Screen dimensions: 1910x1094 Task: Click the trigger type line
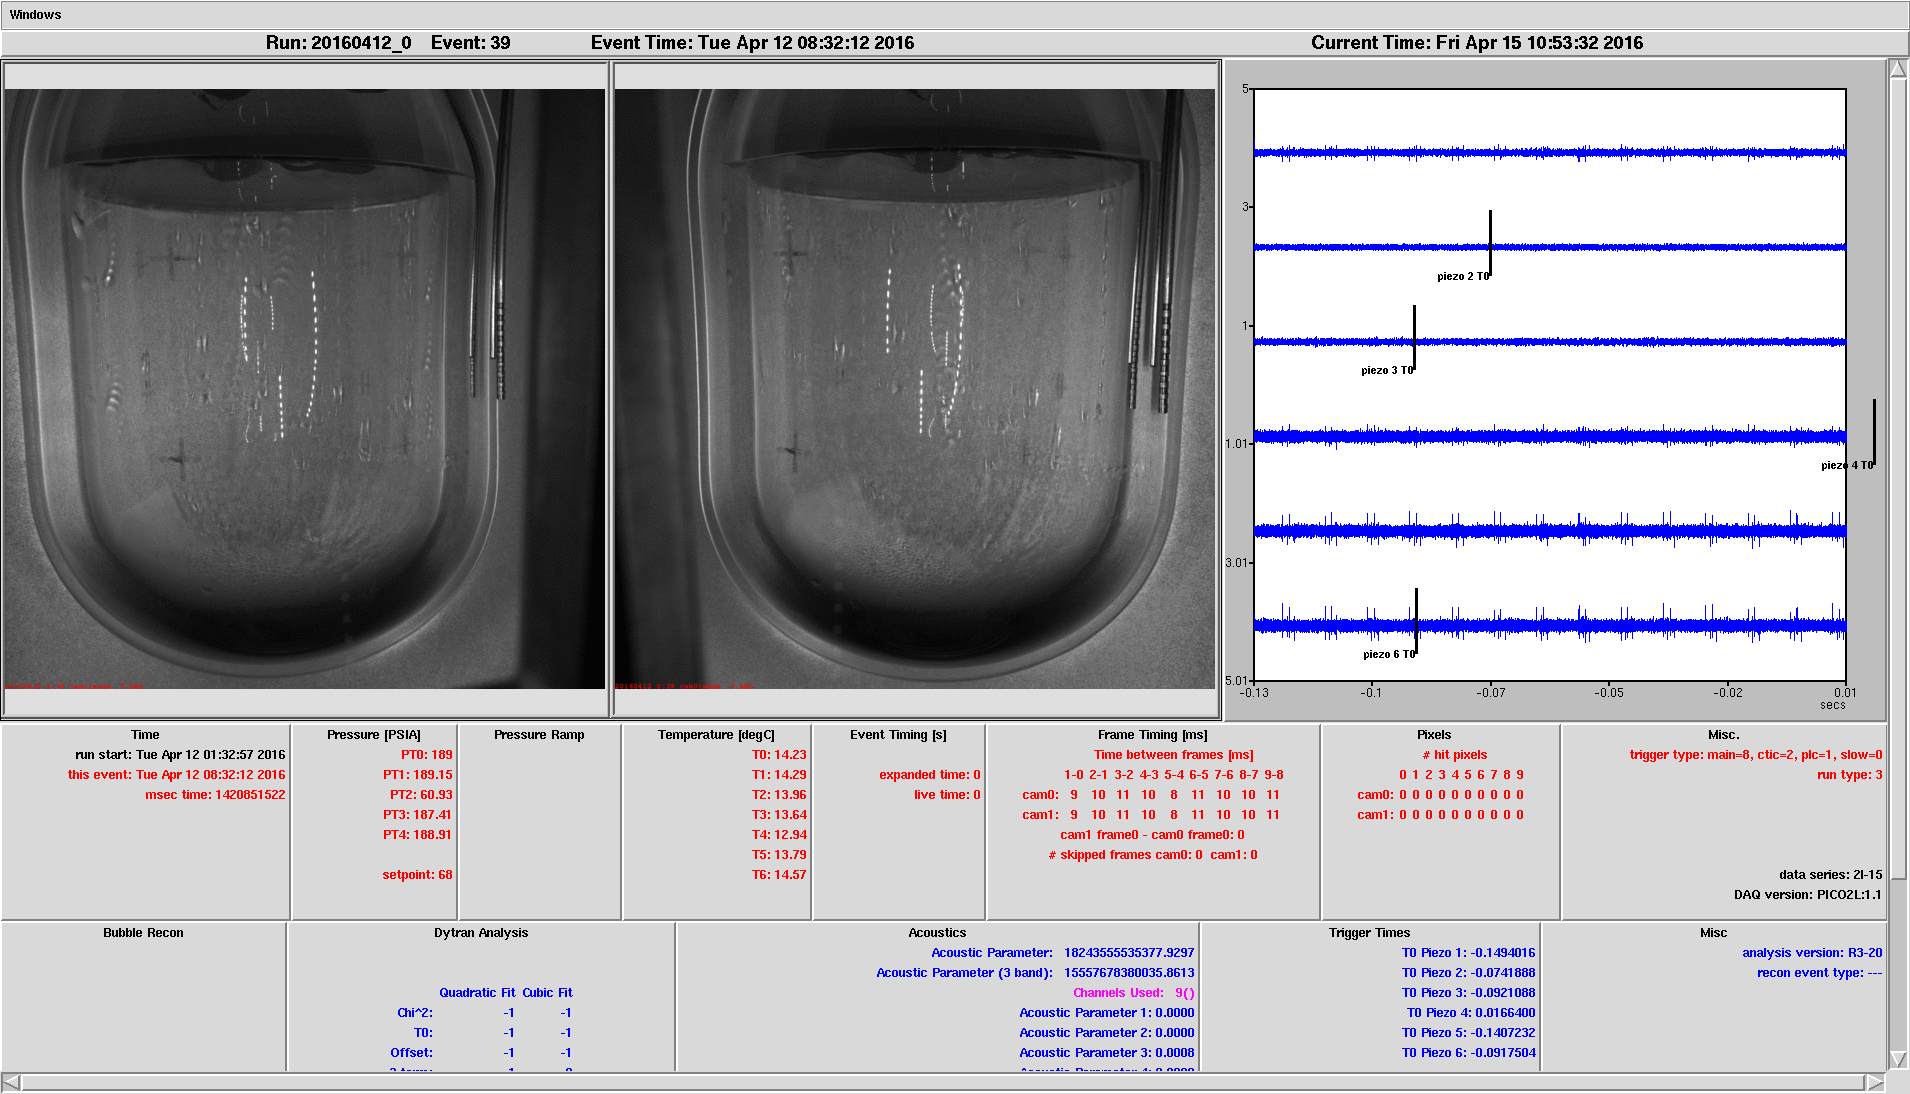[x=1756, y=755]
